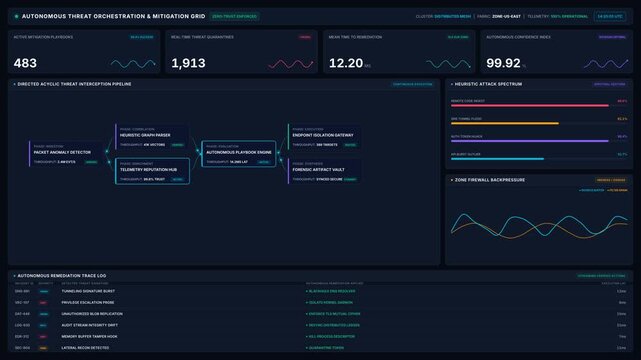Select the Endpoint Isolation Gateway node
Screen dimensions: 641x360
point(325,137)
